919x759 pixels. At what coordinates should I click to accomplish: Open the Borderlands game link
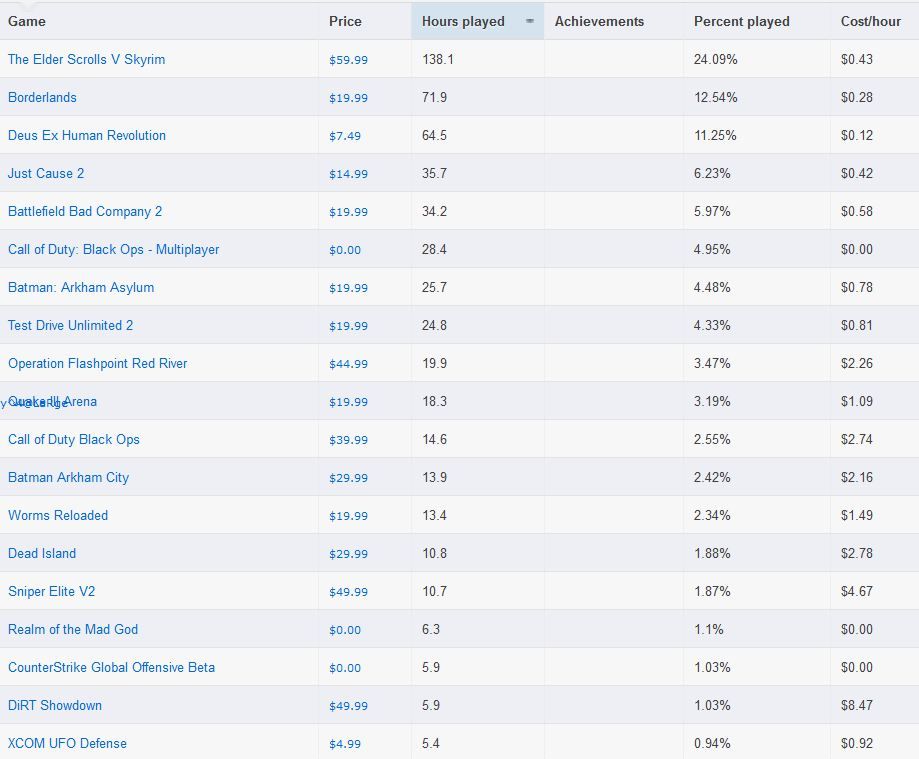pyautogui.click(x=42, y=97)
